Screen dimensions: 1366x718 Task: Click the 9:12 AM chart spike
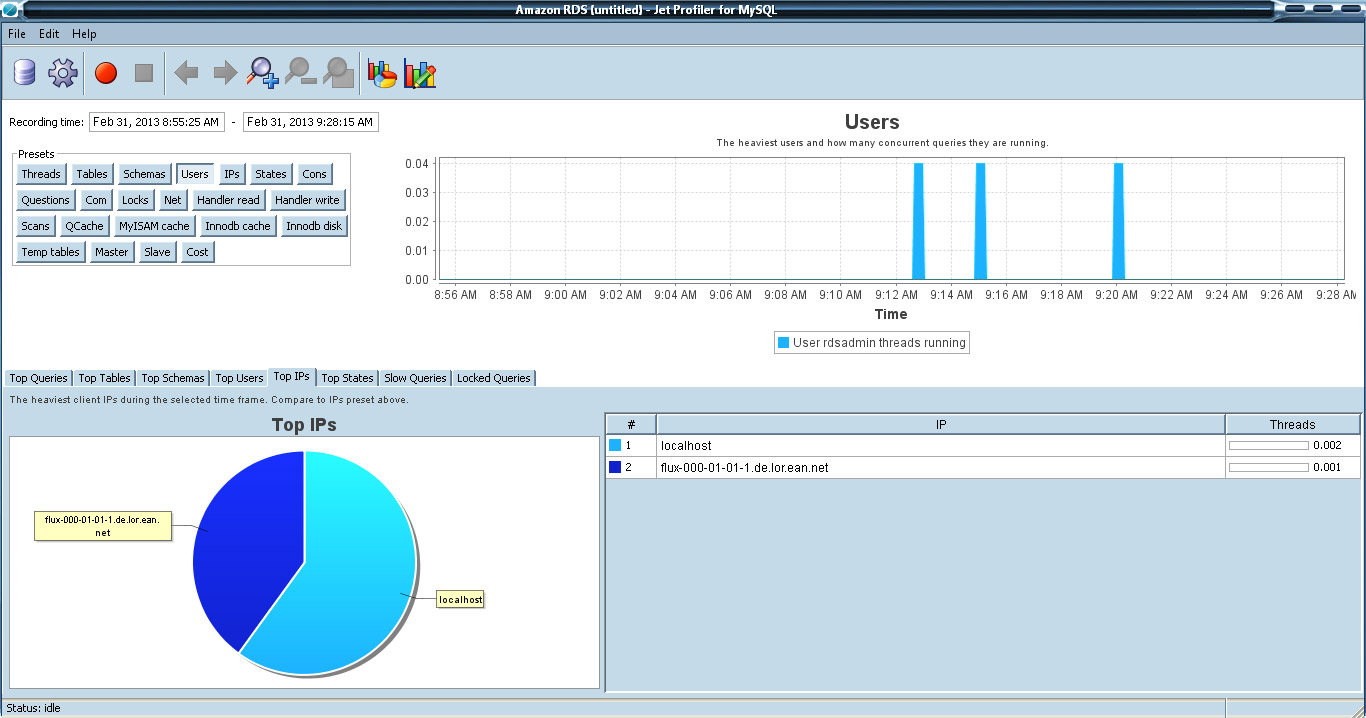918,221
